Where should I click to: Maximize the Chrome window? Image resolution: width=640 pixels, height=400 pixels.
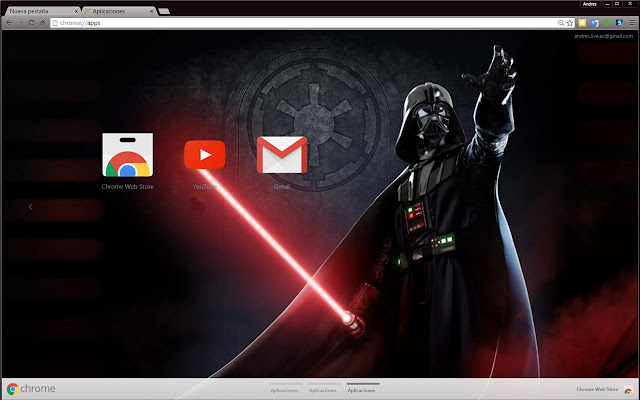point(617,4)
